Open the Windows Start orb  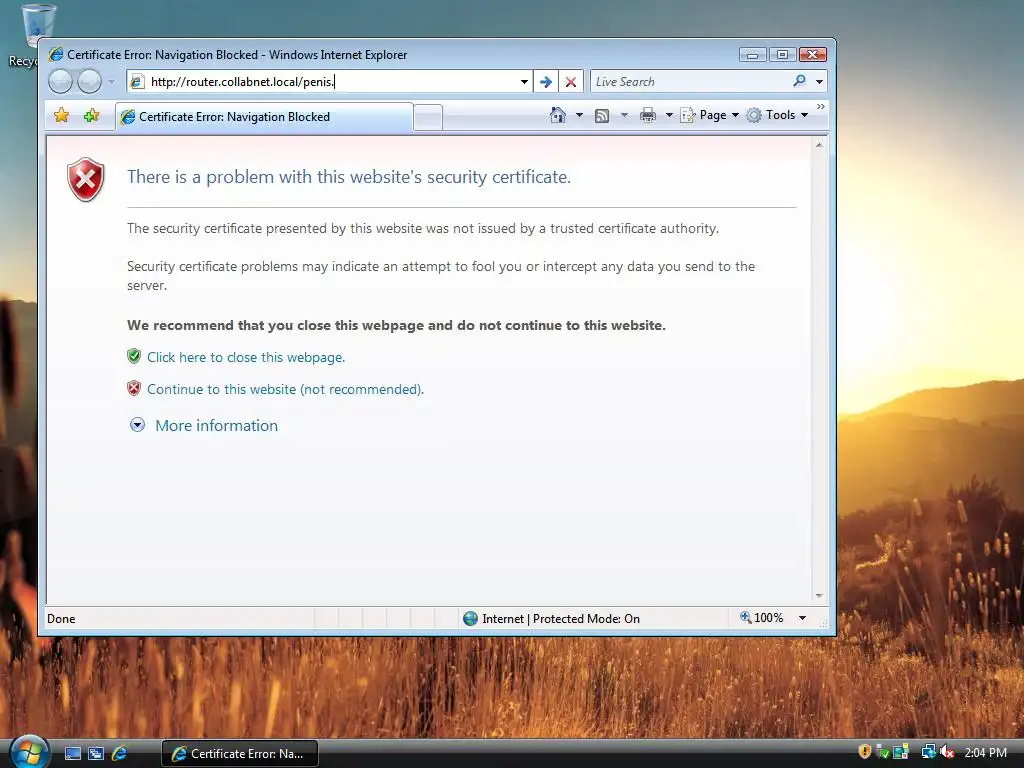29,752
